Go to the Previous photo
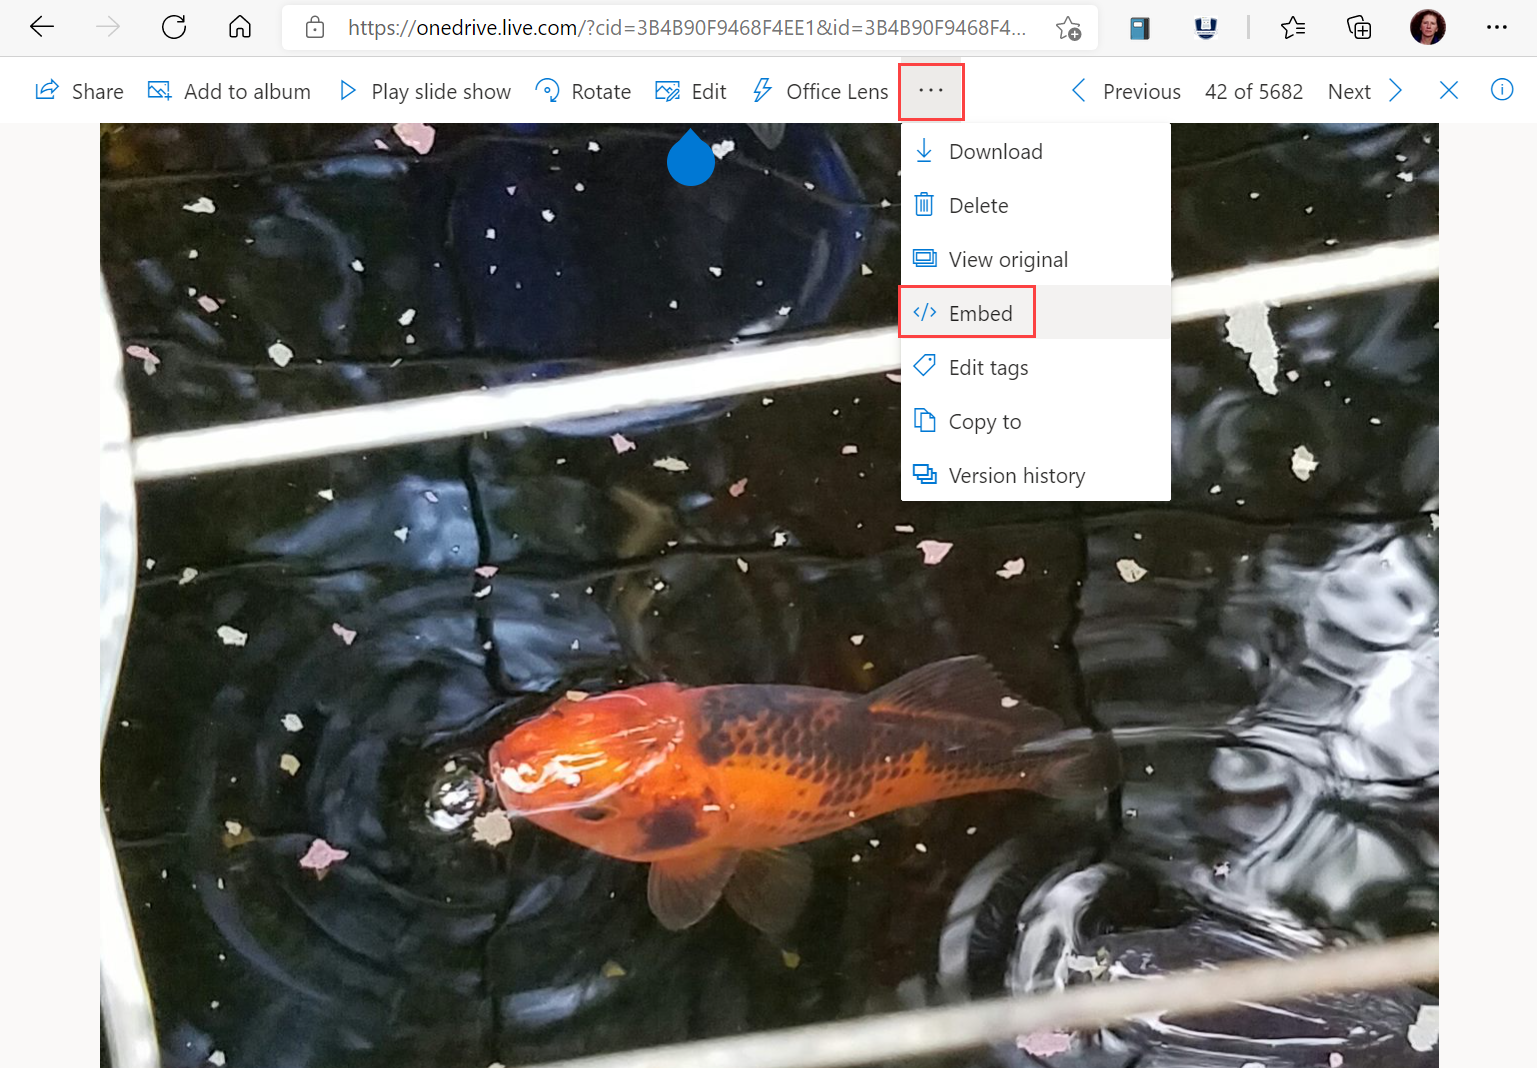 coord(1126,91)
